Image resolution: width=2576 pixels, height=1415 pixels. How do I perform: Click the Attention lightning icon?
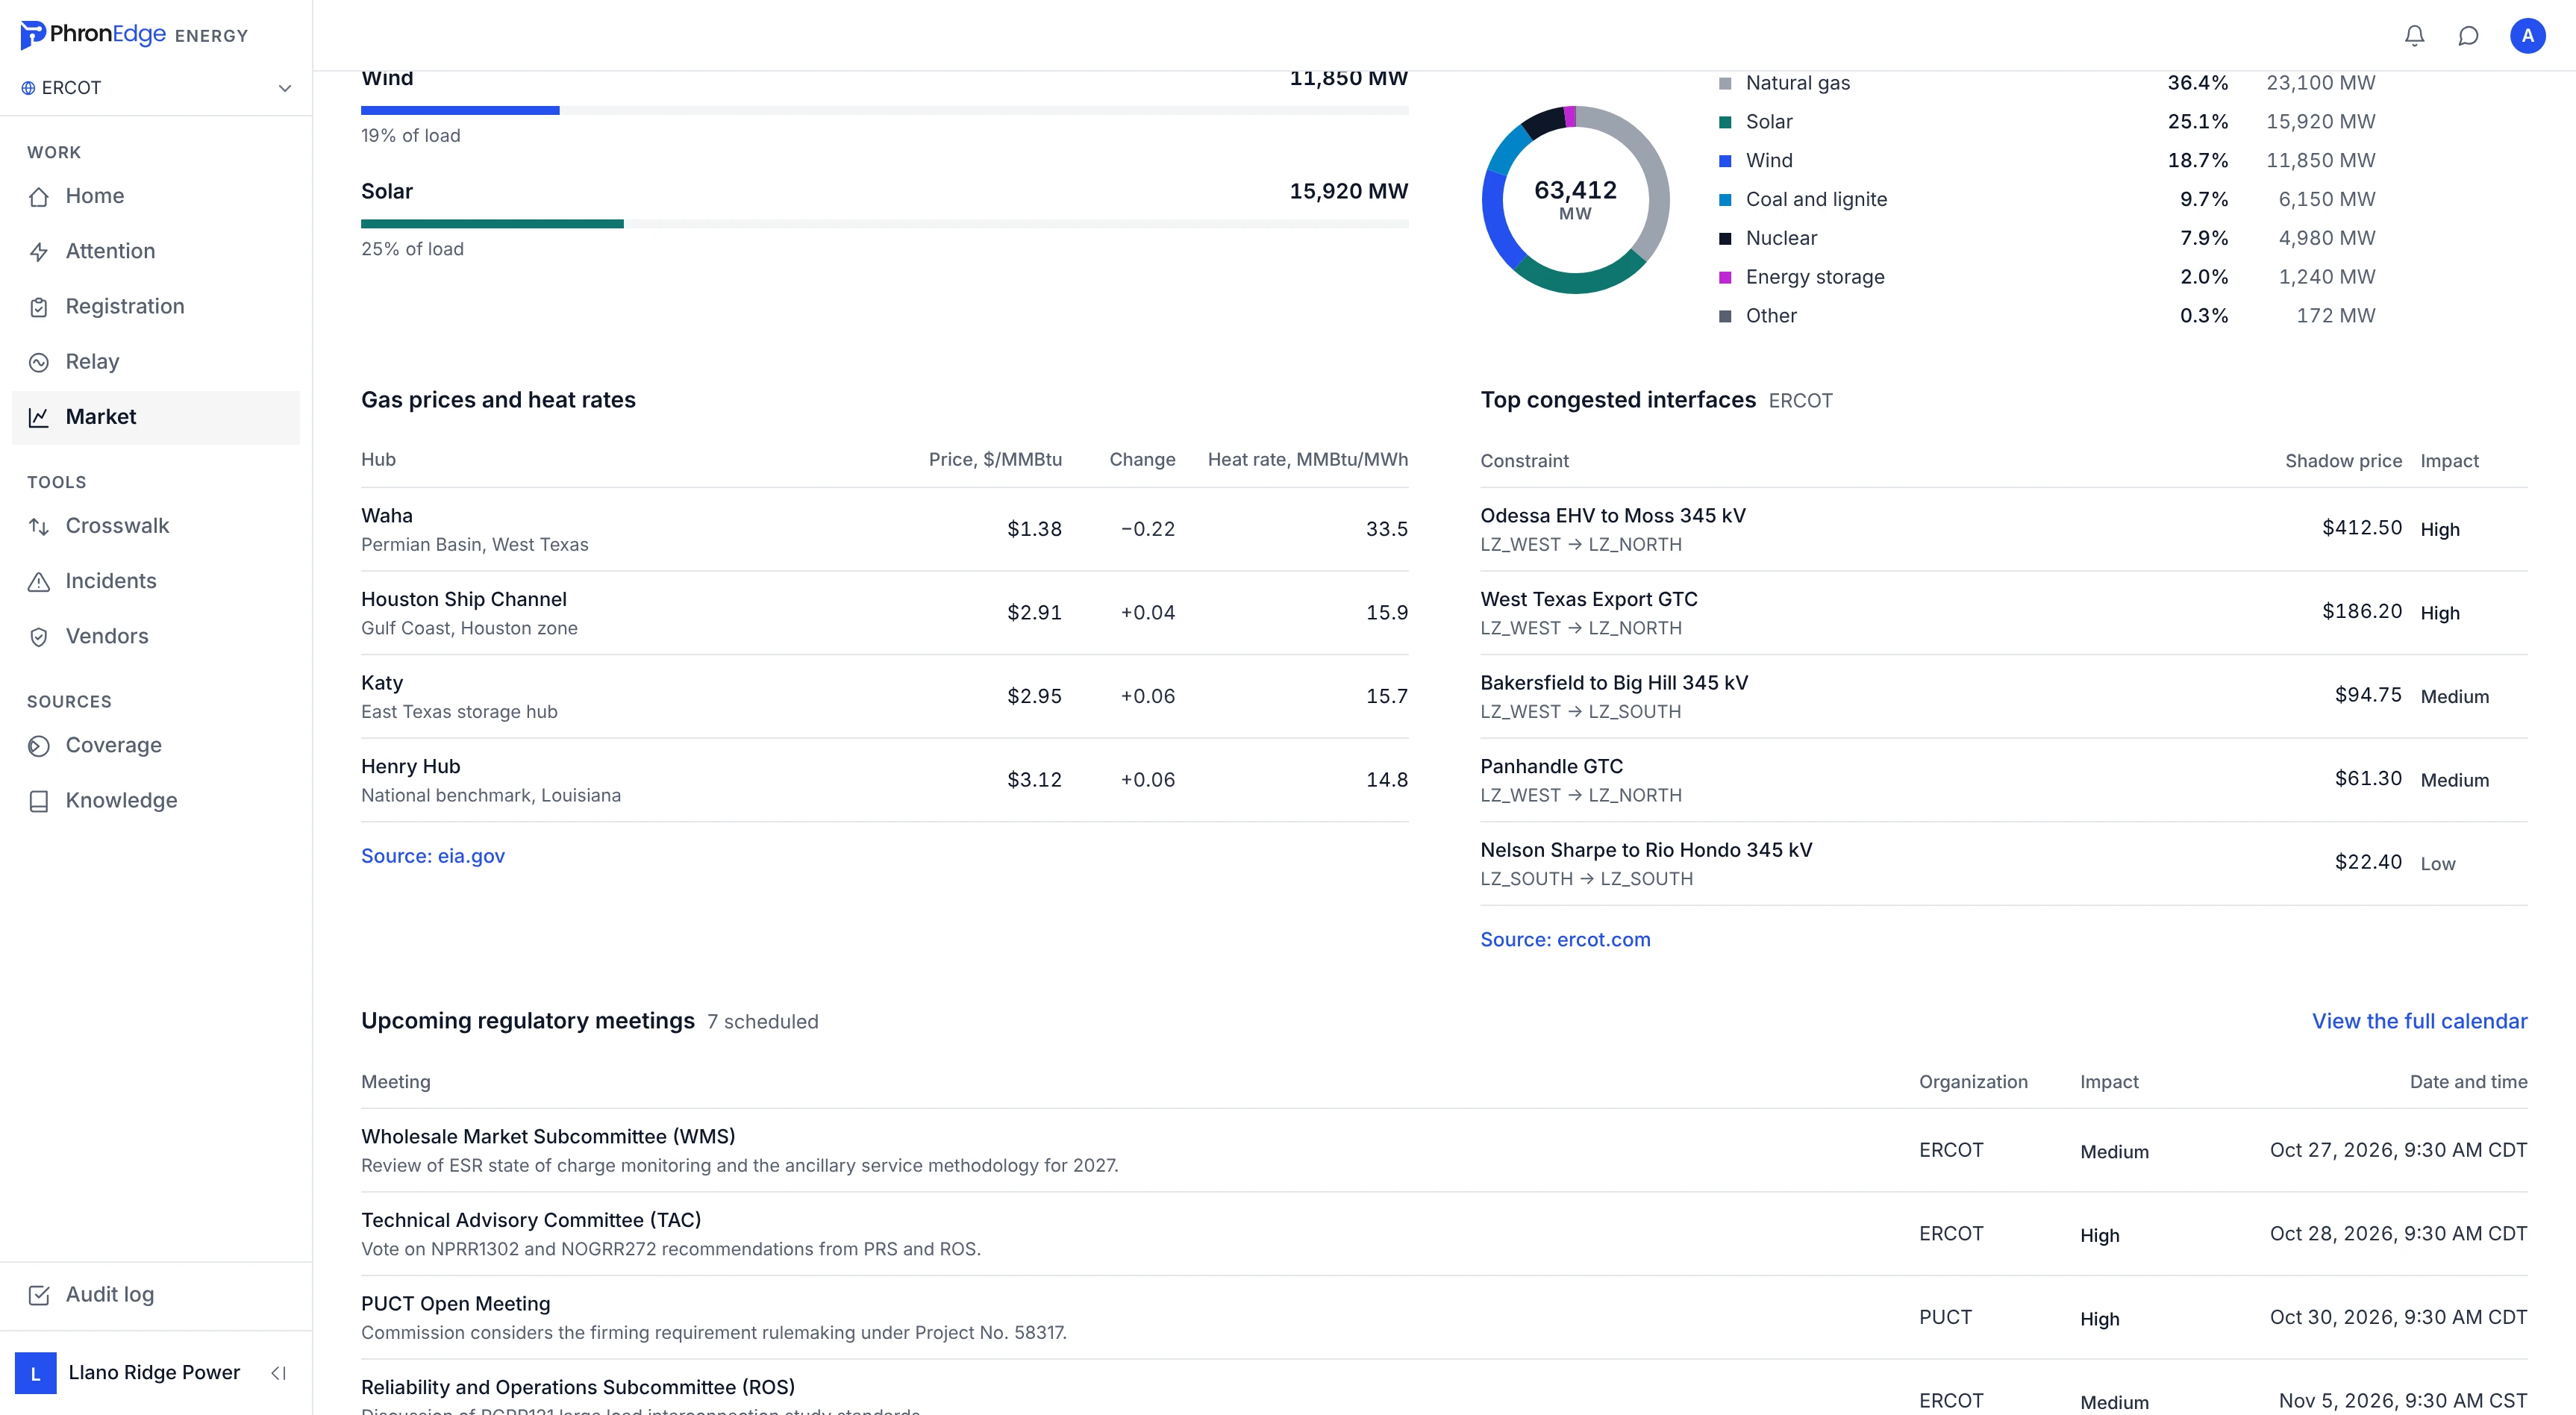[x=39, y=251]
